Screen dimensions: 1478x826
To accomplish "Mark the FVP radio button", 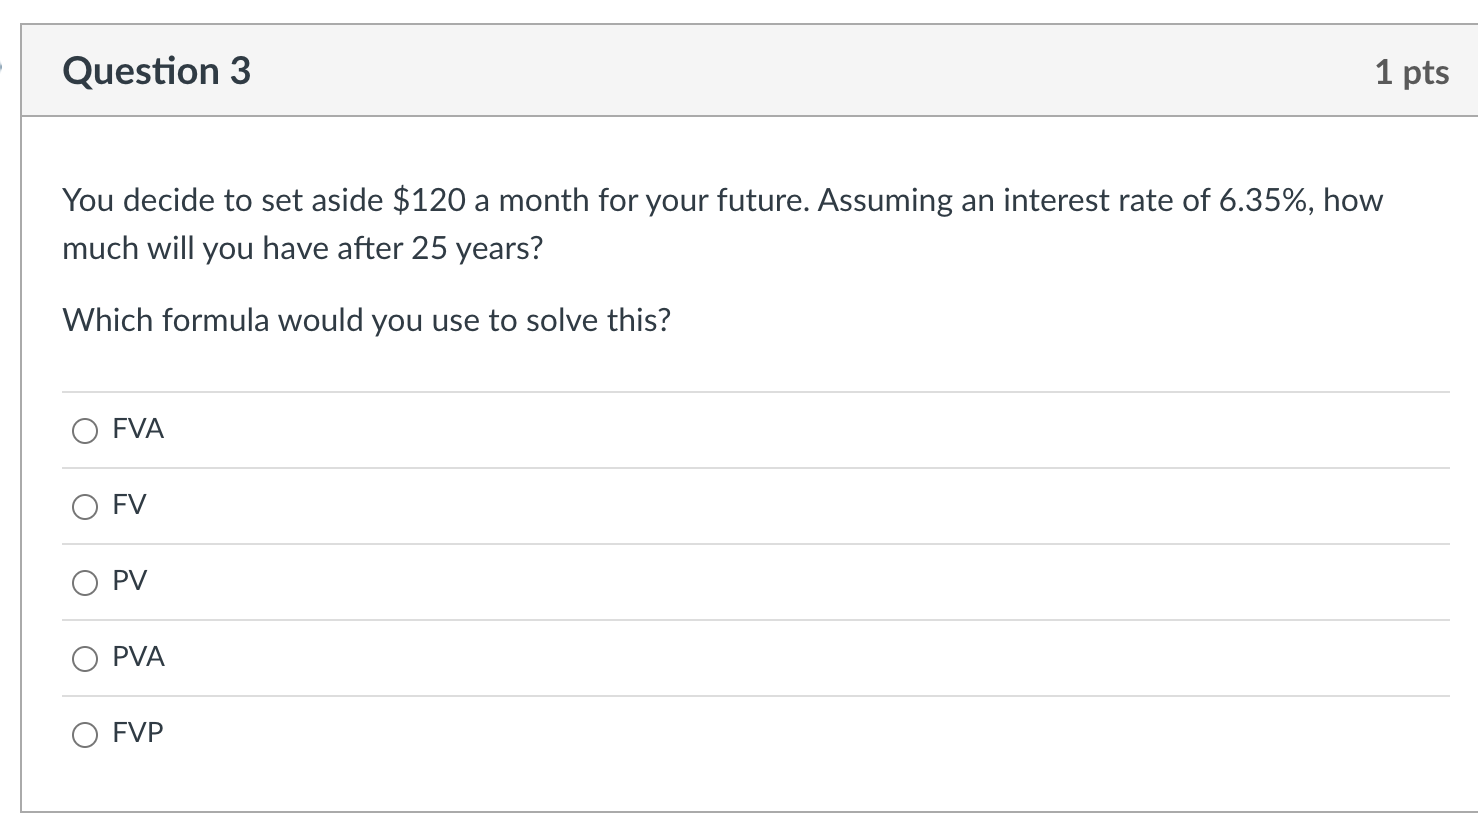I will click(x=85, y=735).
